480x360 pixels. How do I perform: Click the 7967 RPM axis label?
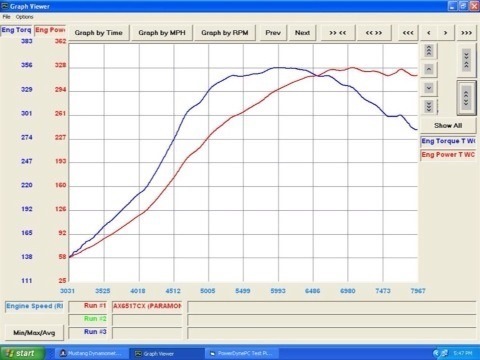coord(418,291)
